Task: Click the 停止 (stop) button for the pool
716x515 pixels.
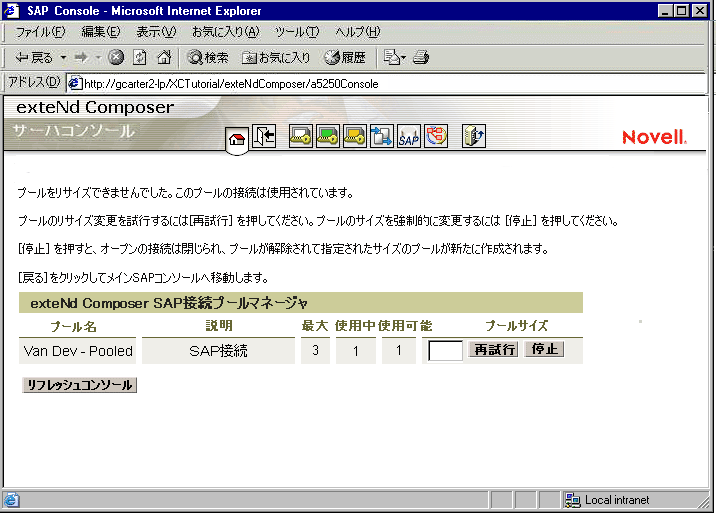Action: click(x=544, y=350)
